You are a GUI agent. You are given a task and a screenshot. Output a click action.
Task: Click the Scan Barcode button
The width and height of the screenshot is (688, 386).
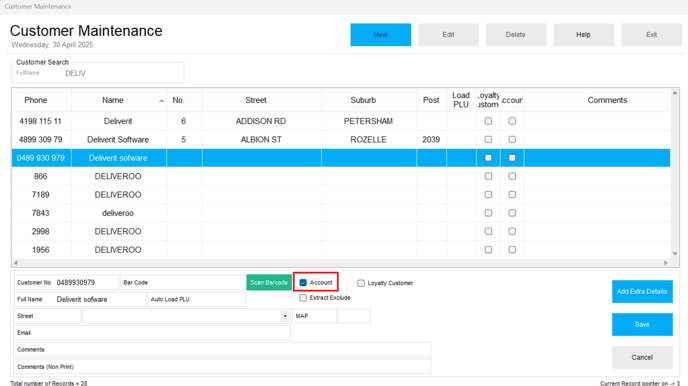269,282
